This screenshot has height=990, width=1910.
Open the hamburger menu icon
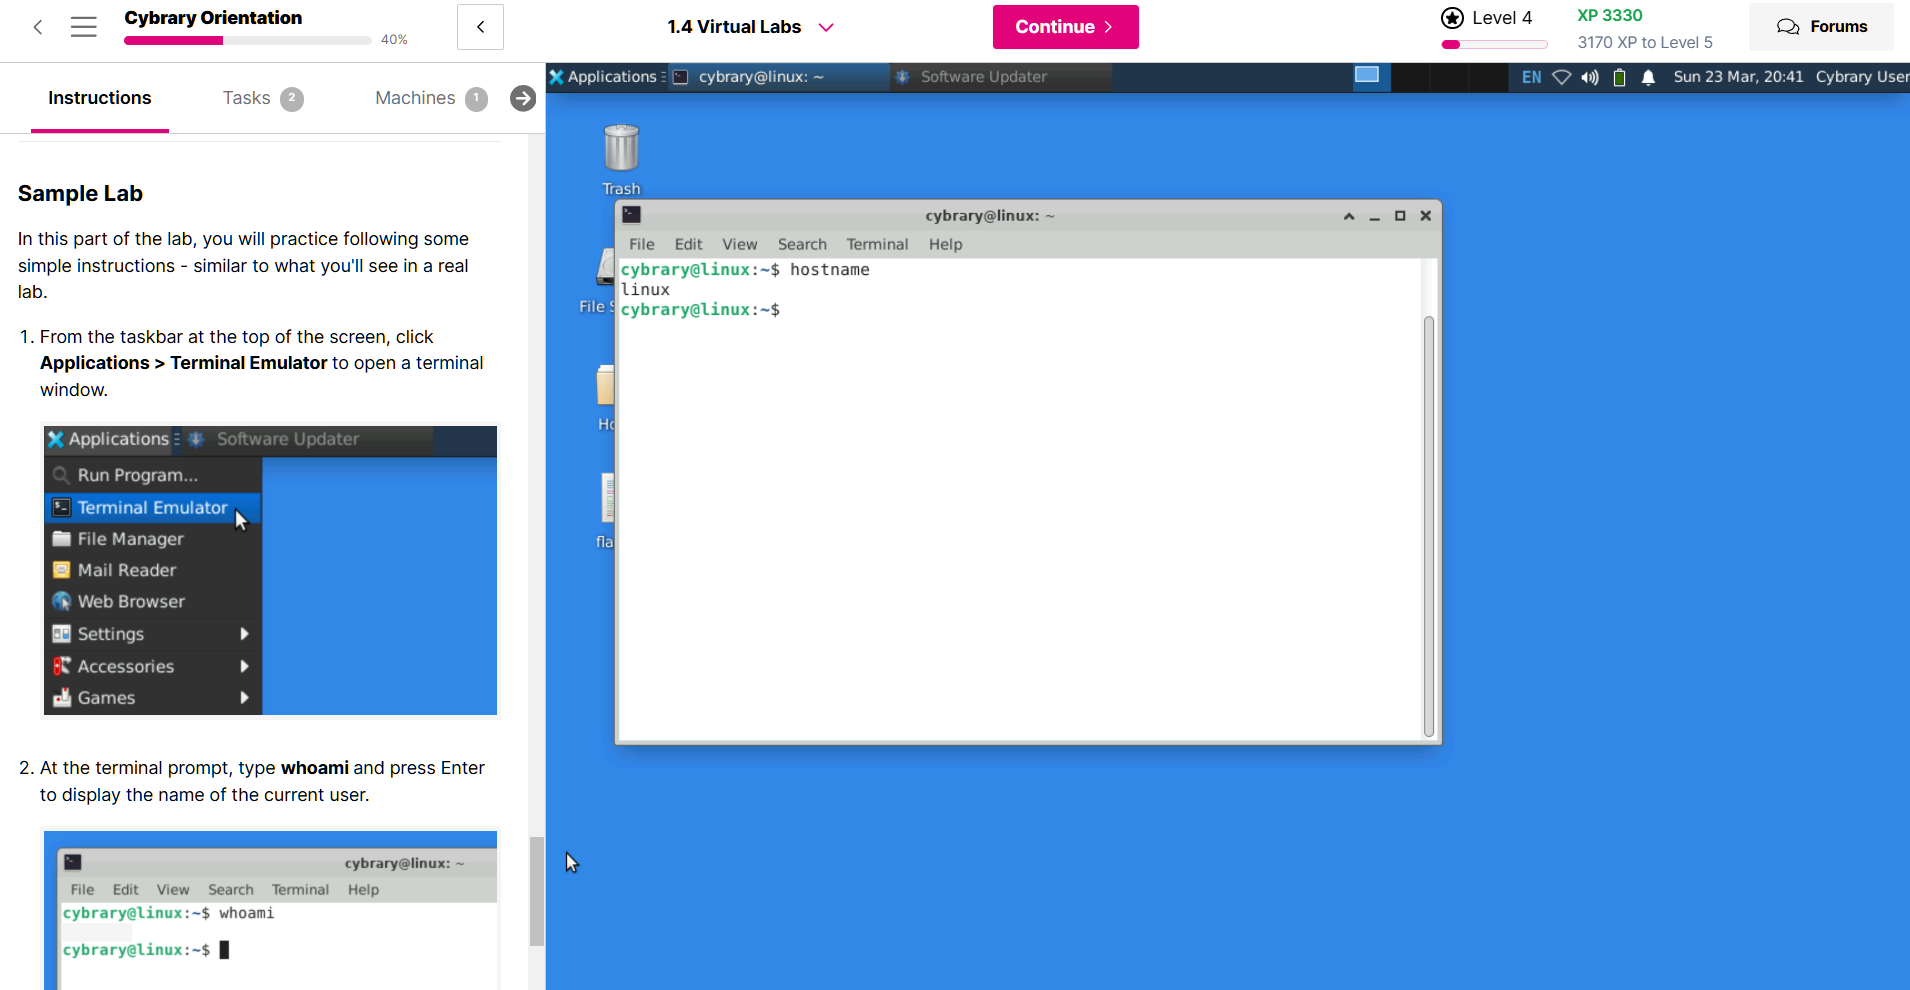84,27
